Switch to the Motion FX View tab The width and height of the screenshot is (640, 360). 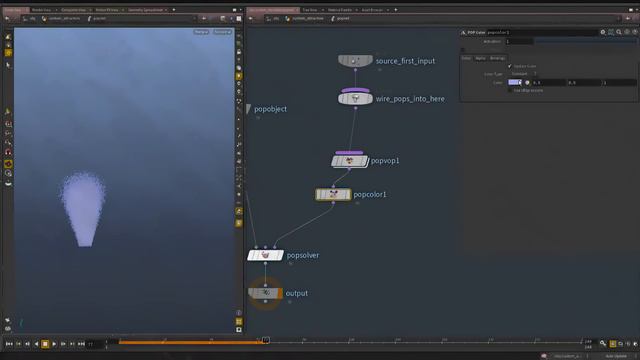(x=107, y=10)
